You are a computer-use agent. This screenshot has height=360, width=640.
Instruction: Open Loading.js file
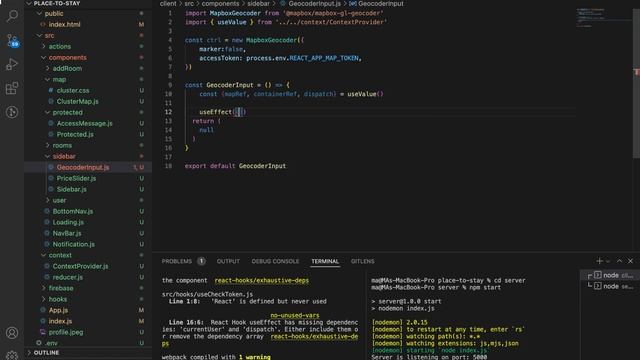[x=68, y=222]
